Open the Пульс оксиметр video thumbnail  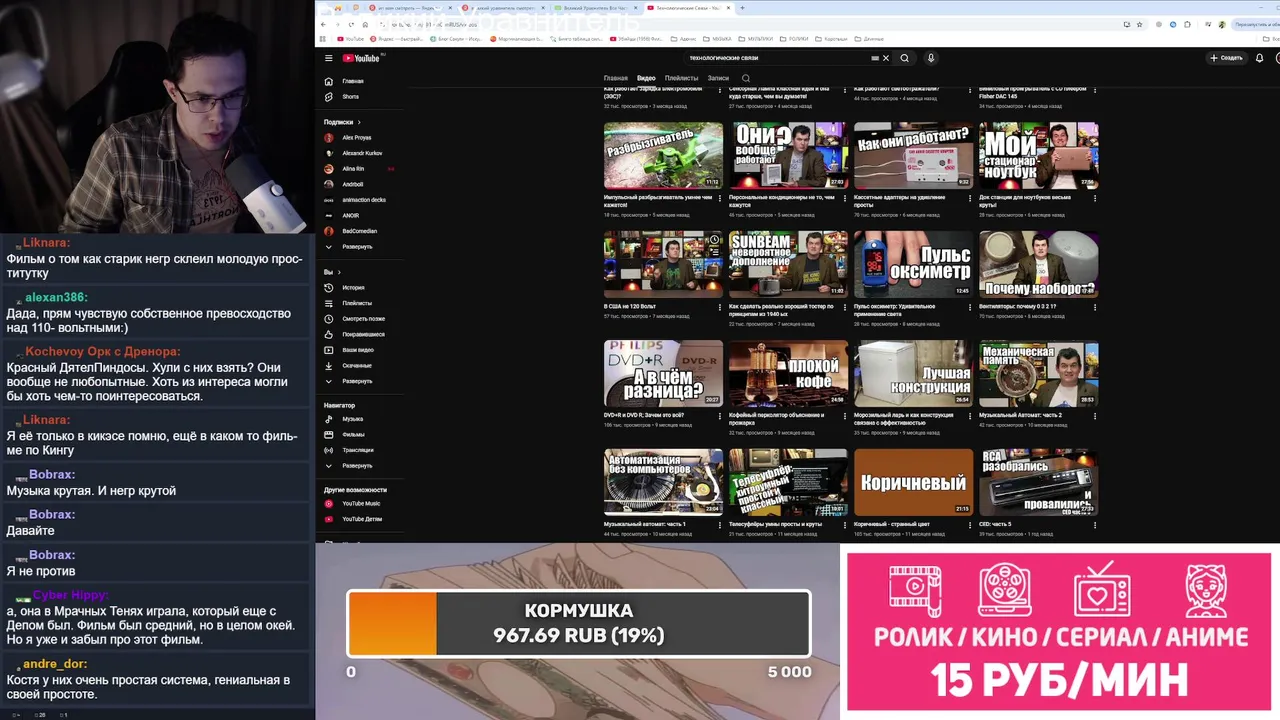[x=913, y=264]
